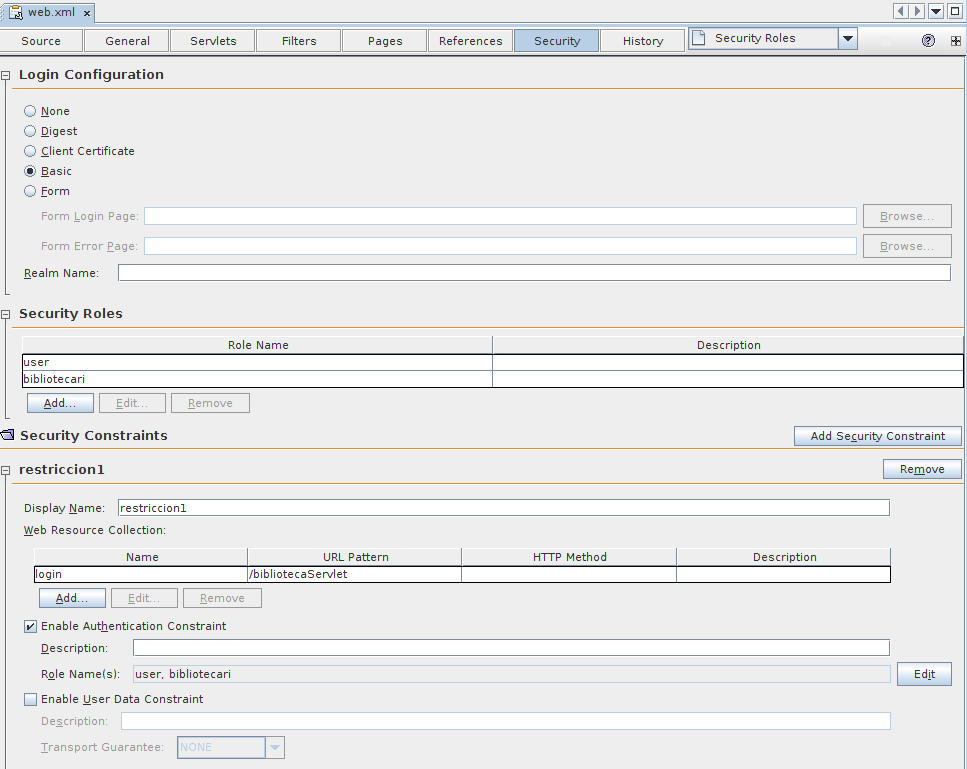967x769 pixels.
Task: Open the Servlets tab
Action: pos(213,41)
